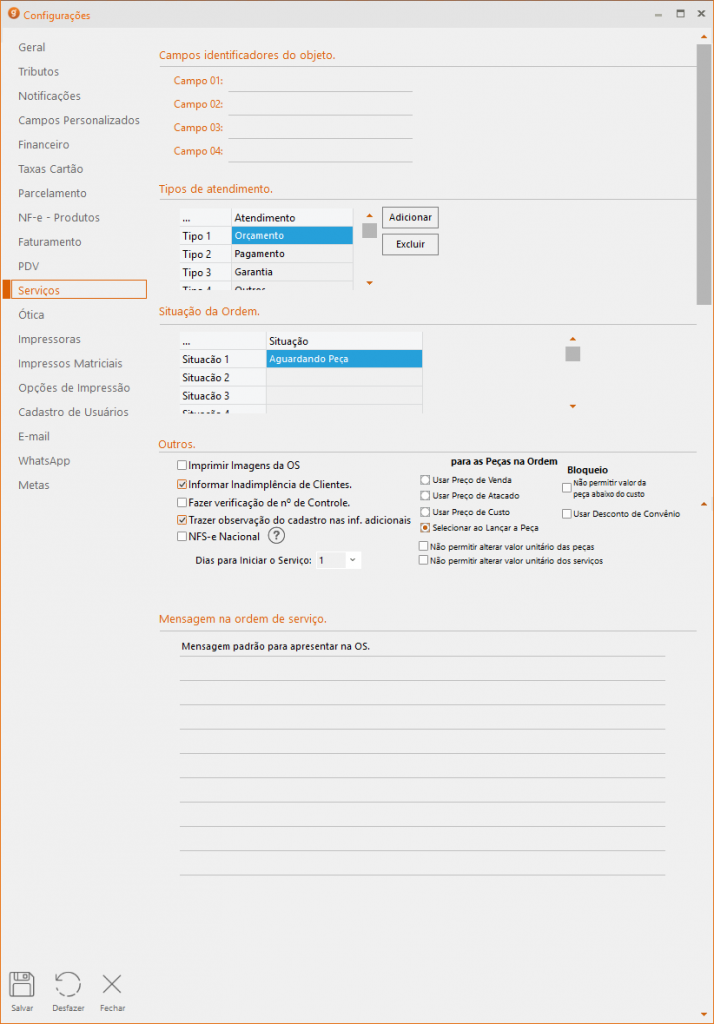
Task: Click the Configurações app logo icon
Action: click(13, 13)
